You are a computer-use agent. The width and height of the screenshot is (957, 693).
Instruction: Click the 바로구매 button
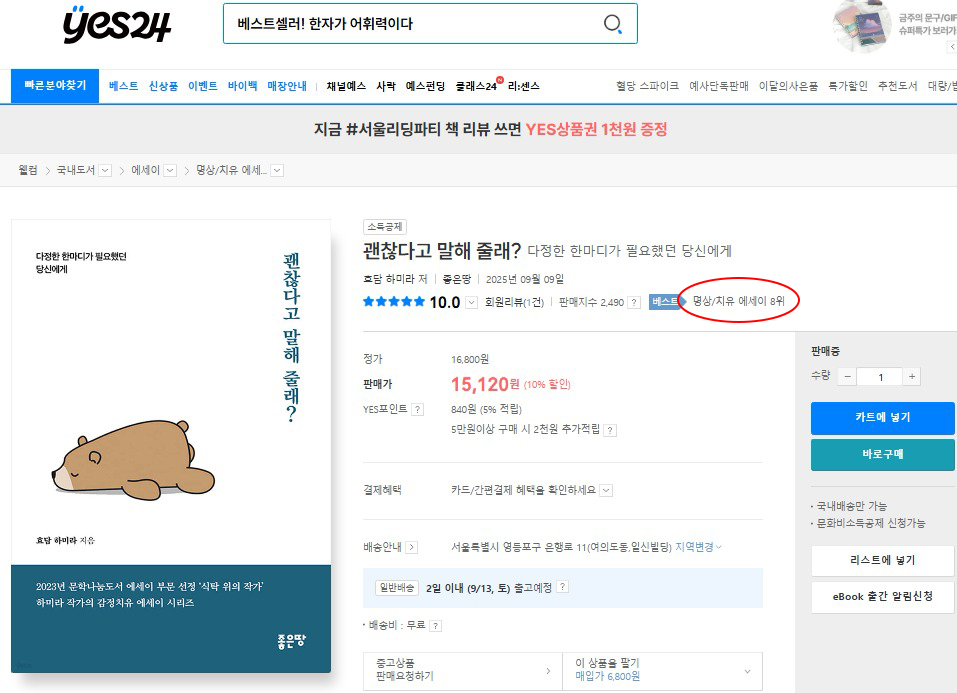[883, 455]
